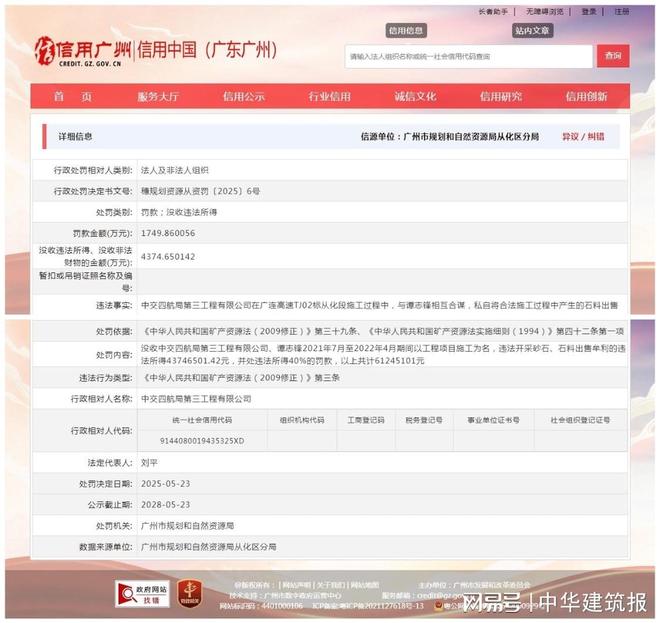
Task: Open the 信用研究 menu item
Action: click(x=500, y=97)
